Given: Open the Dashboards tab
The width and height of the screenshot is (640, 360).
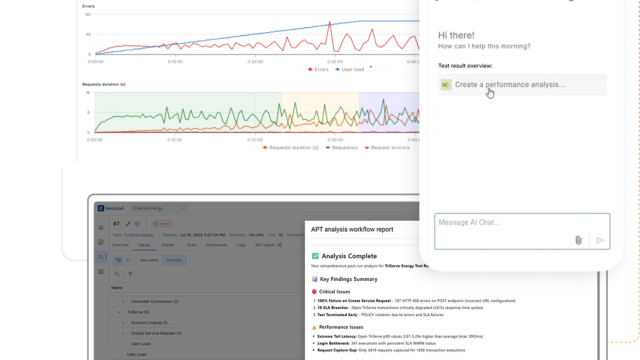Looking at the screenshot, I should point(216,245).
